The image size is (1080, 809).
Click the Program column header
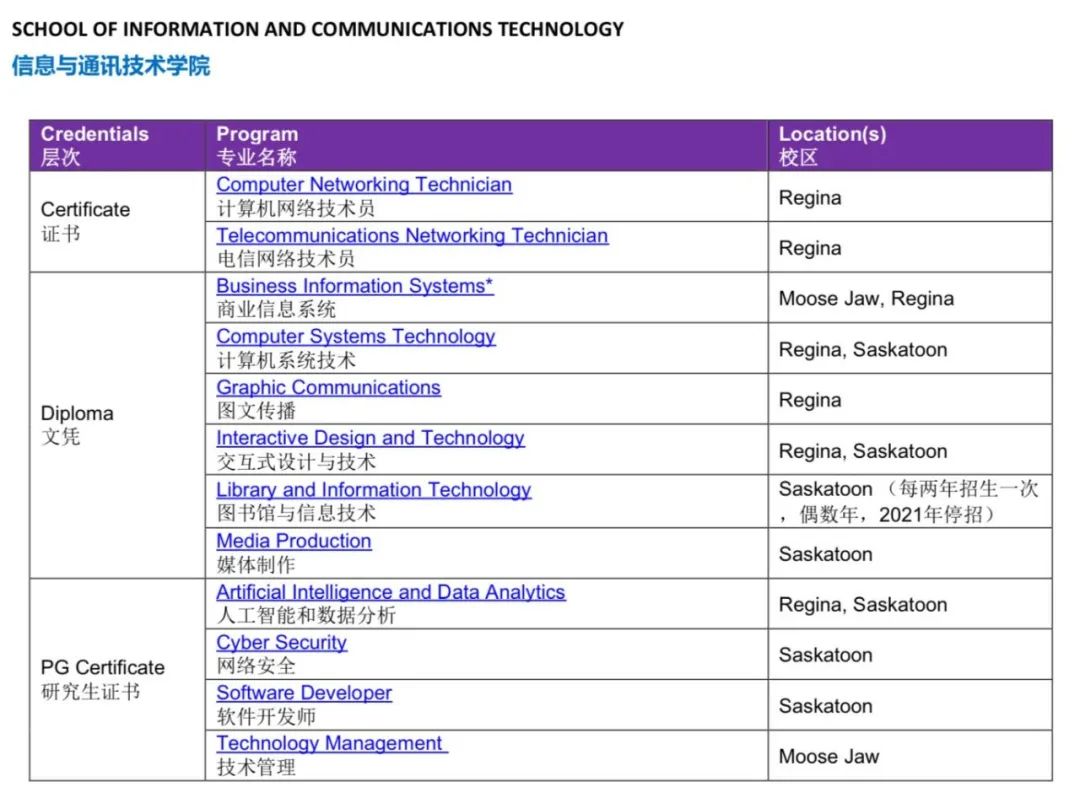[486, 145]
